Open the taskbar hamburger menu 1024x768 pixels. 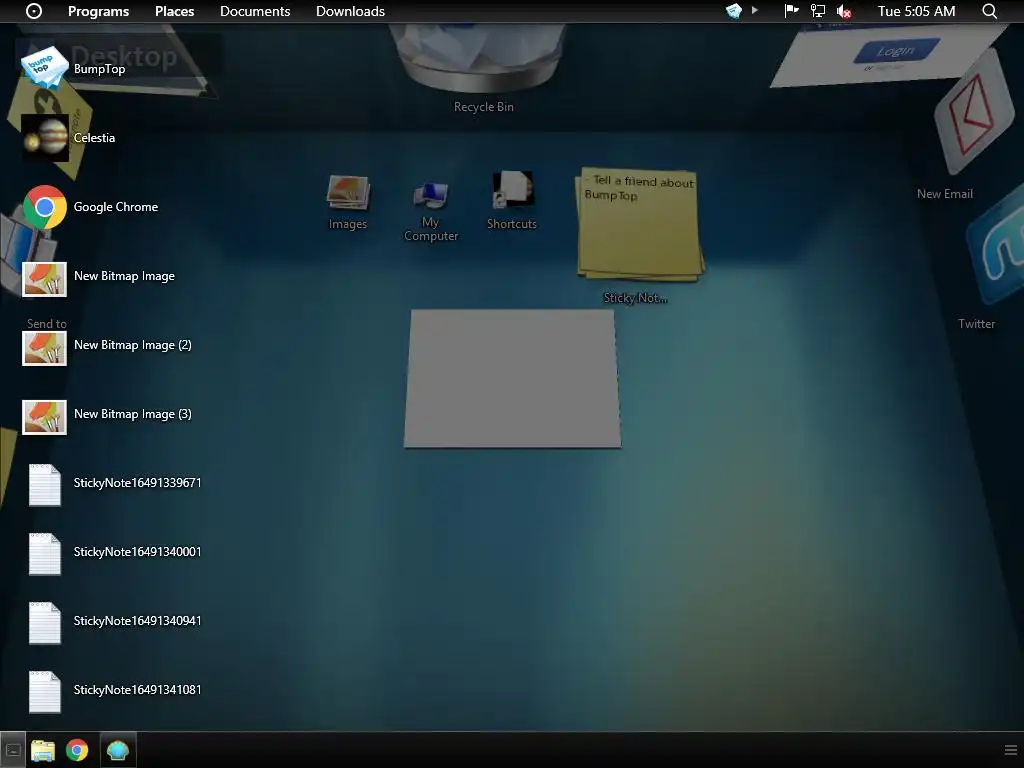[1010, 750]
